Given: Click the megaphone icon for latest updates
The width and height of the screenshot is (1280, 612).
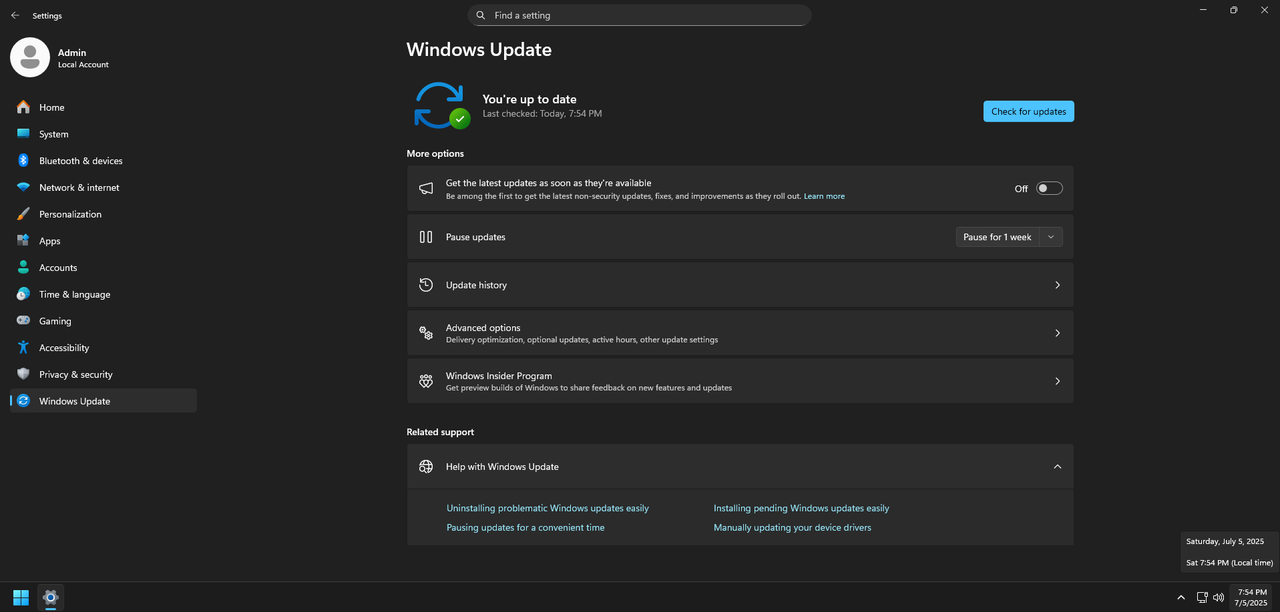Looking at the screenshot, I should [426, 189].
